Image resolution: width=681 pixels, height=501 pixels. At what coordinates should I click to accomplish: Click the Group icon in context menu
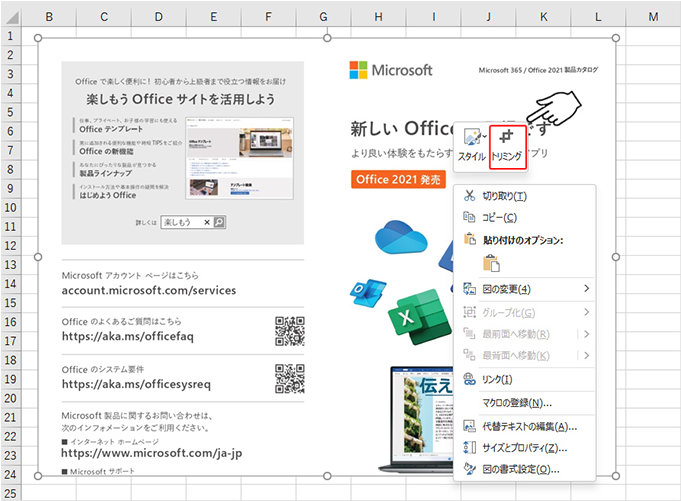[x=469, y=312]
